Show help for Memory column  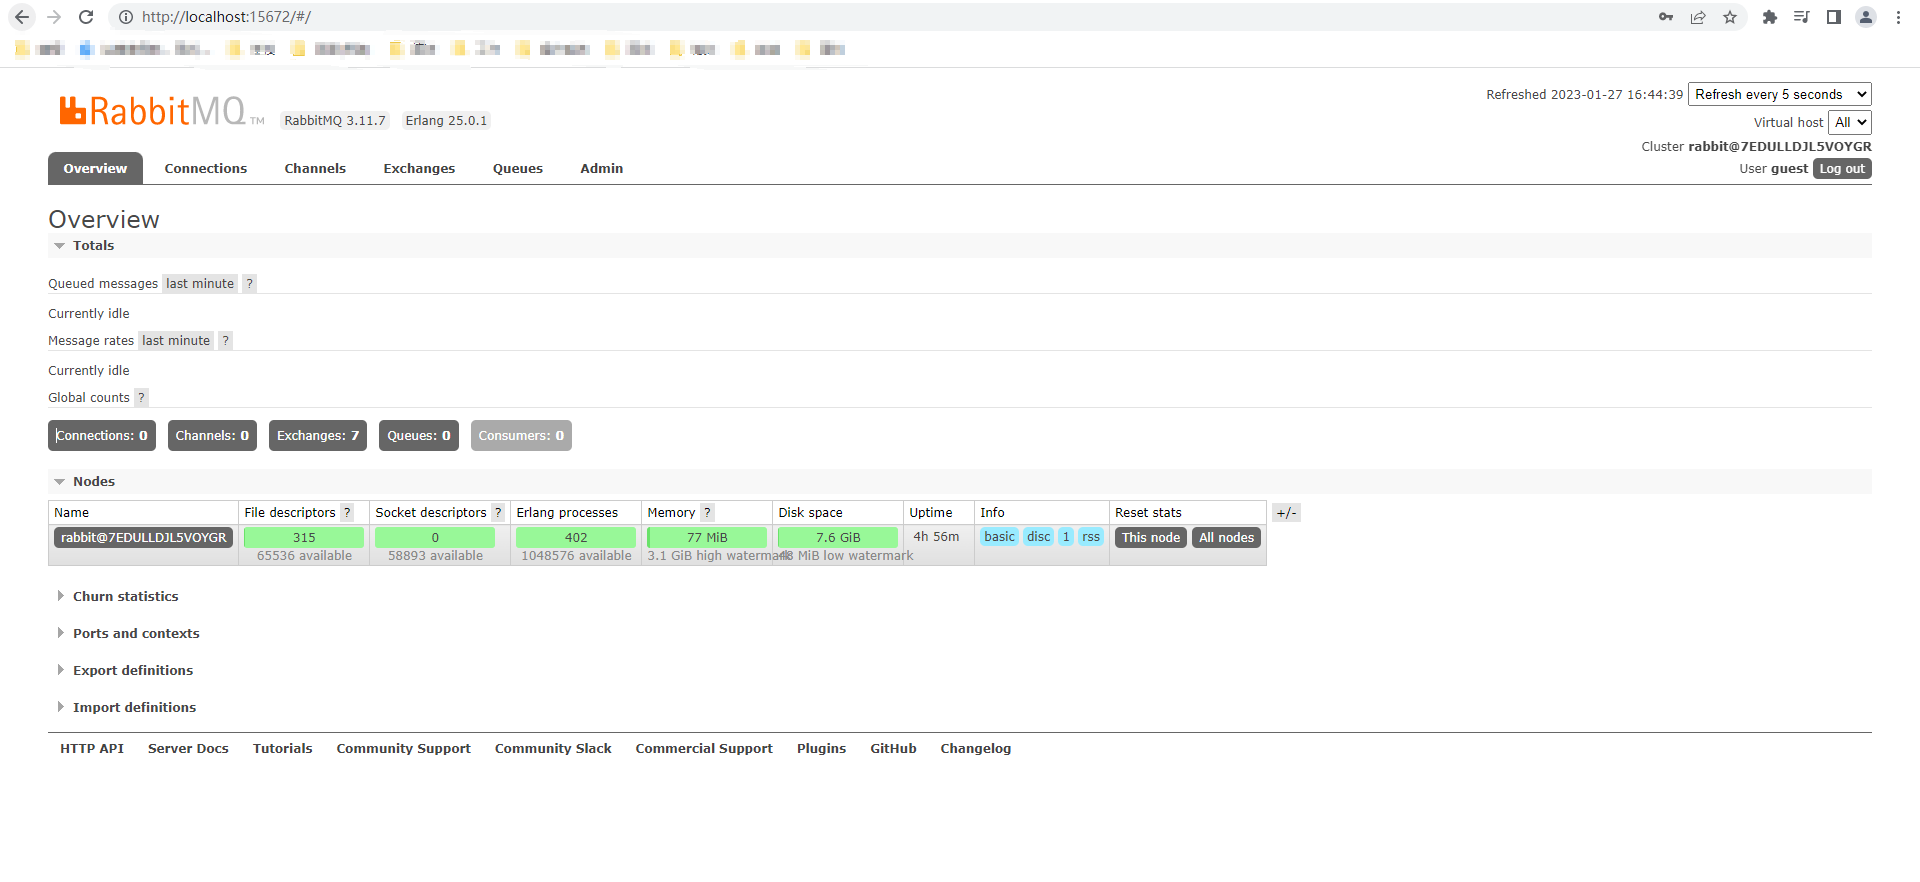(x=707, y=513)
